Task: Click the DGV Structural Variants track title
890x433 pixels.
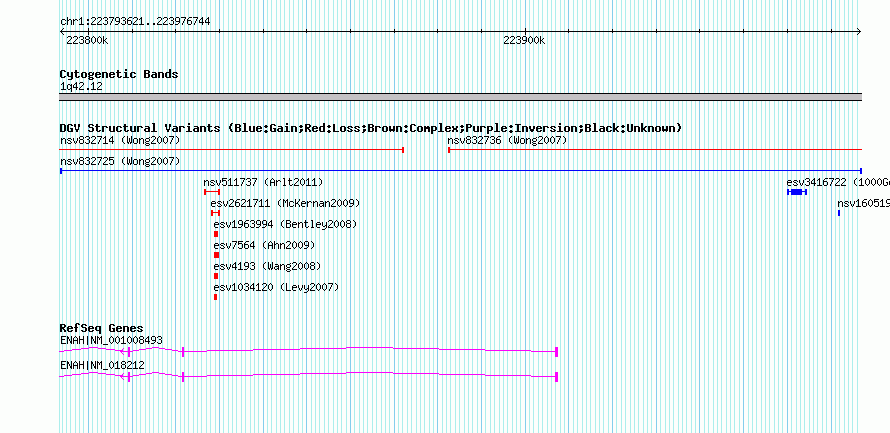Action: coord(371,128)
